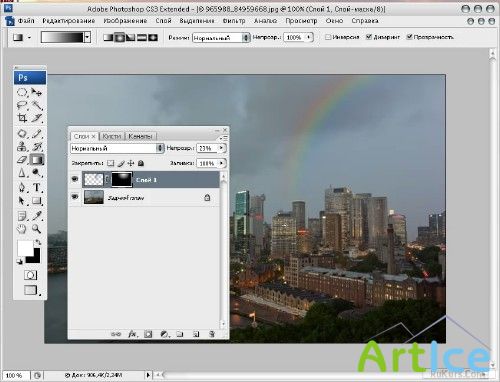The image size is (500, 382).
Task: Toggle lock position
Action: click(x=131, y=163)
